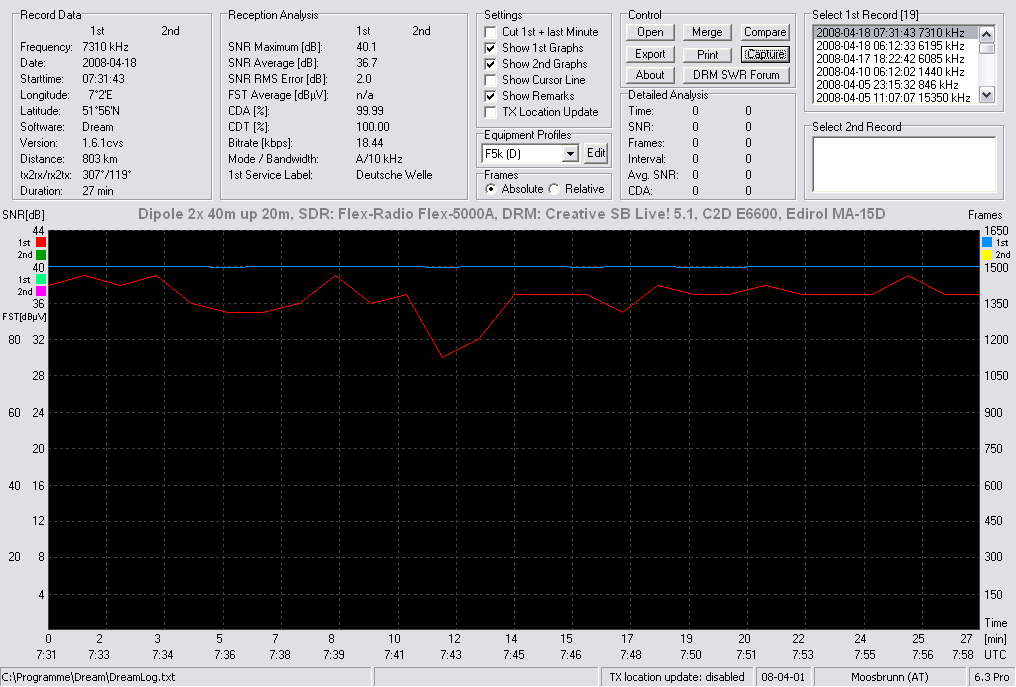
Task: Click the red 1st SNR color swatch
Action: pos(41,242)
